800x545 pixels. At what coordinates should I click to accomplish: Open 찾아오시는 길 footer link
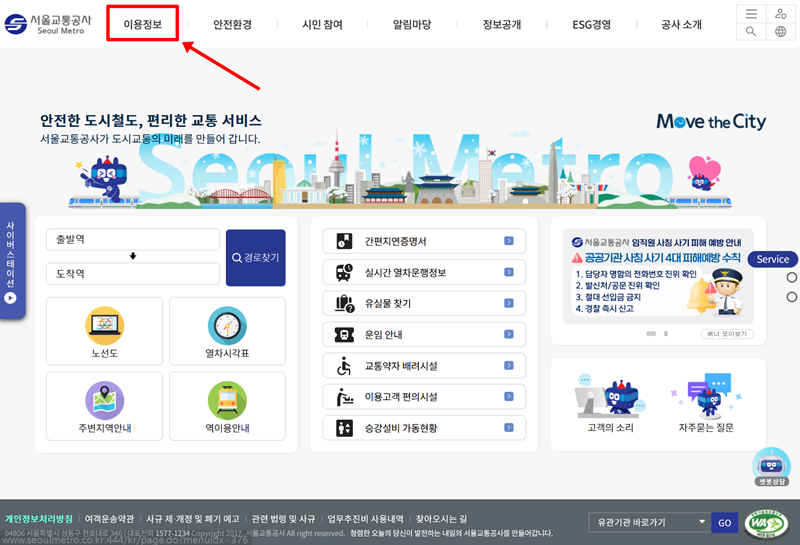point(441,519)
